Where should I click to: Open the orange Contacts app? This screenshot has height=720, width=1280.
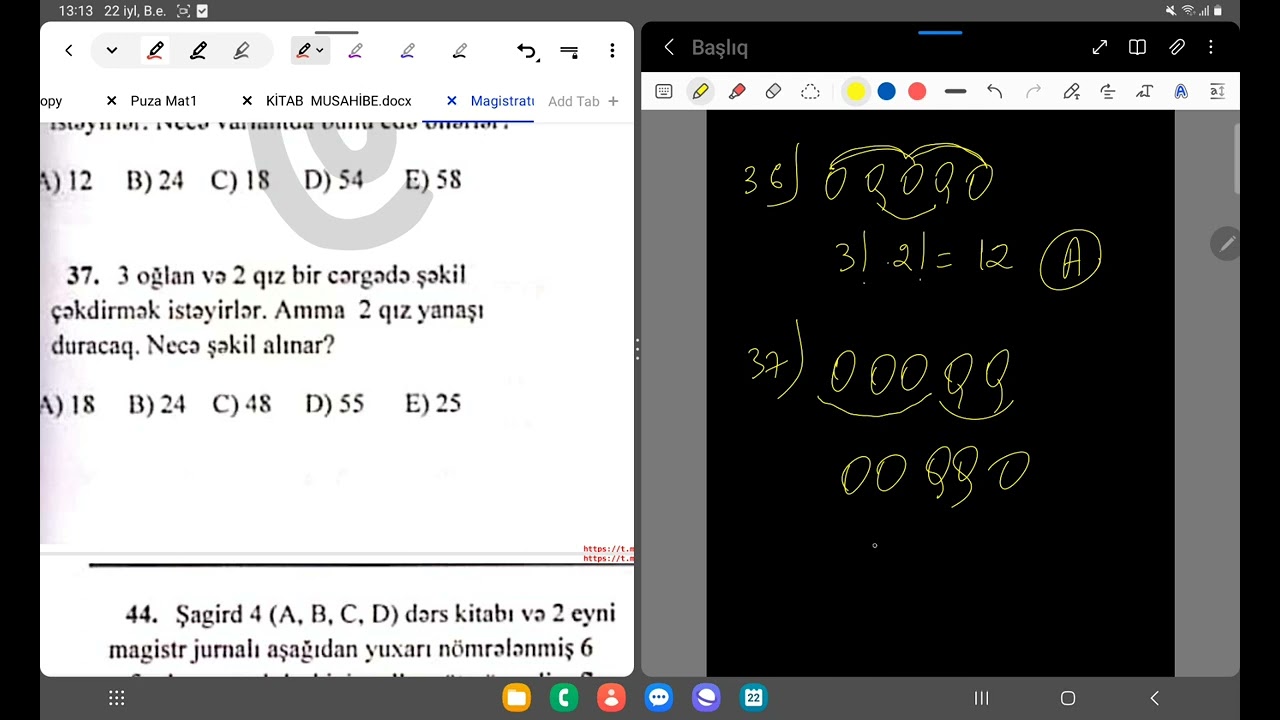(x=611, y=698)
